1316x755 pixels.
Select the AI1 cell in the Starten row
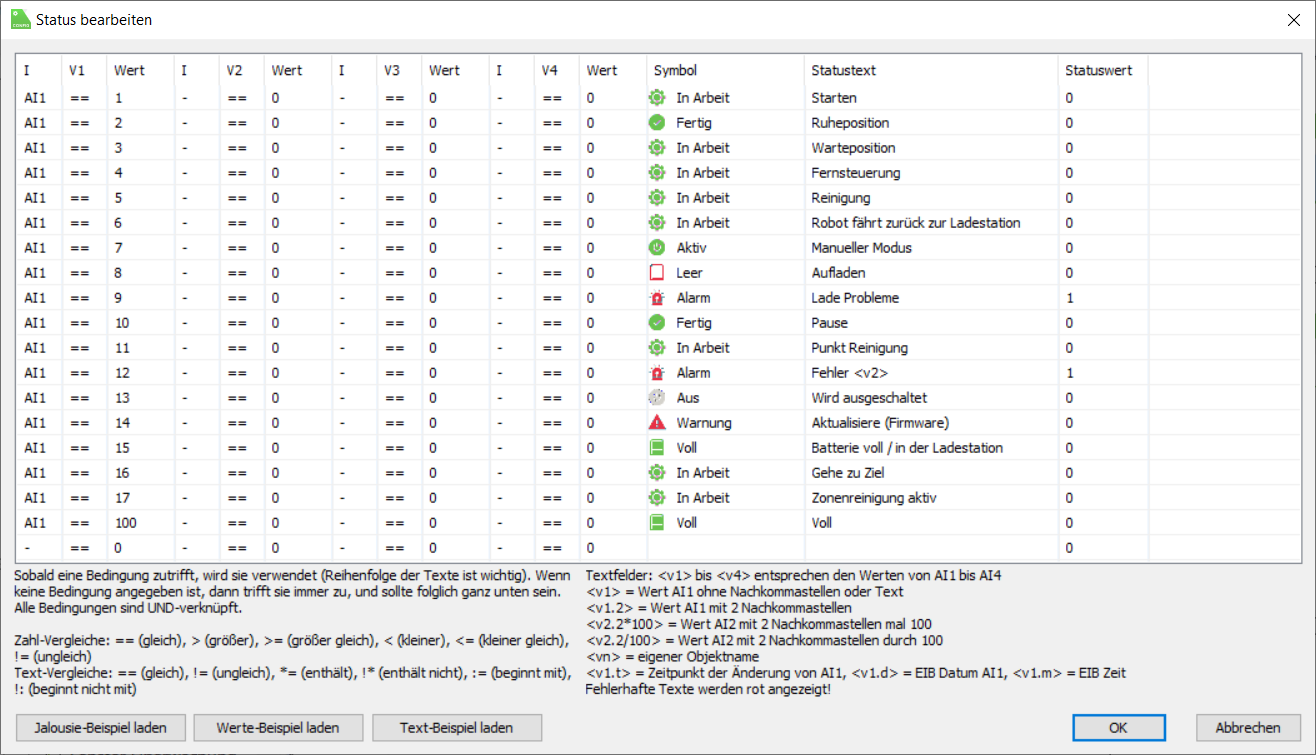tap(40, 98)
